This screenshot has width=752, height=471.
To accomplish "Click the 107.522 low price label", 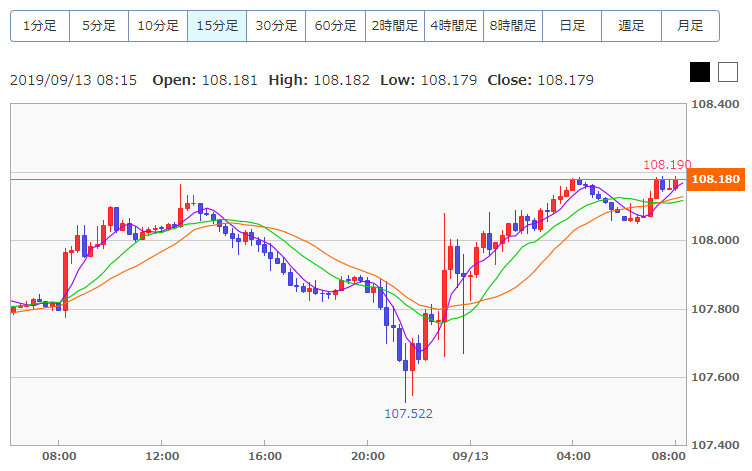I will click(409, 413).
